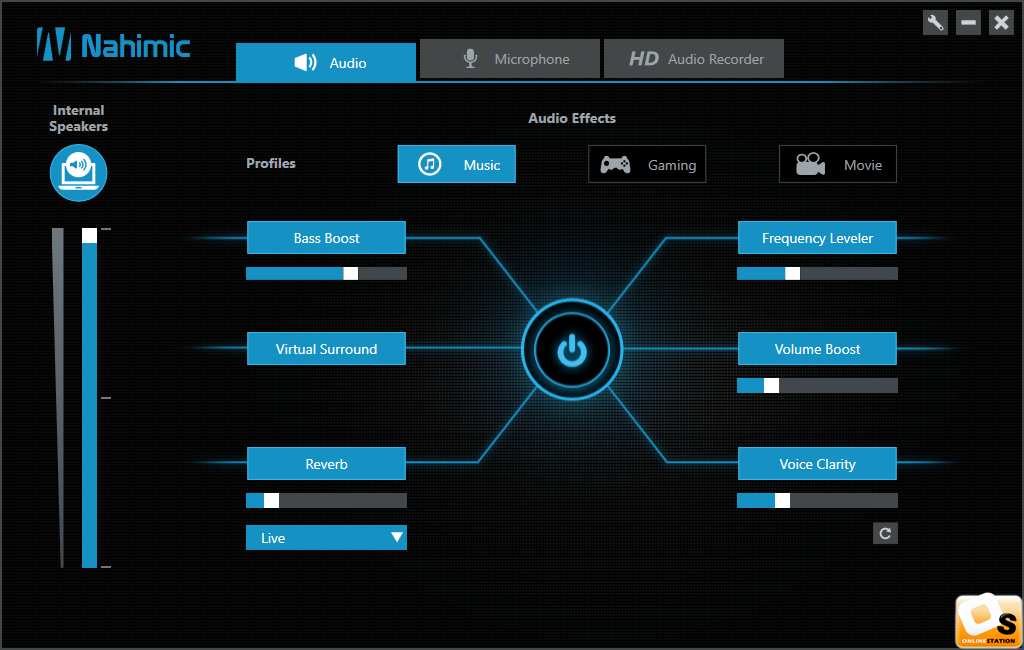Select the Movie profile
The image size is (1024, 650).
(x=838, y=164)
